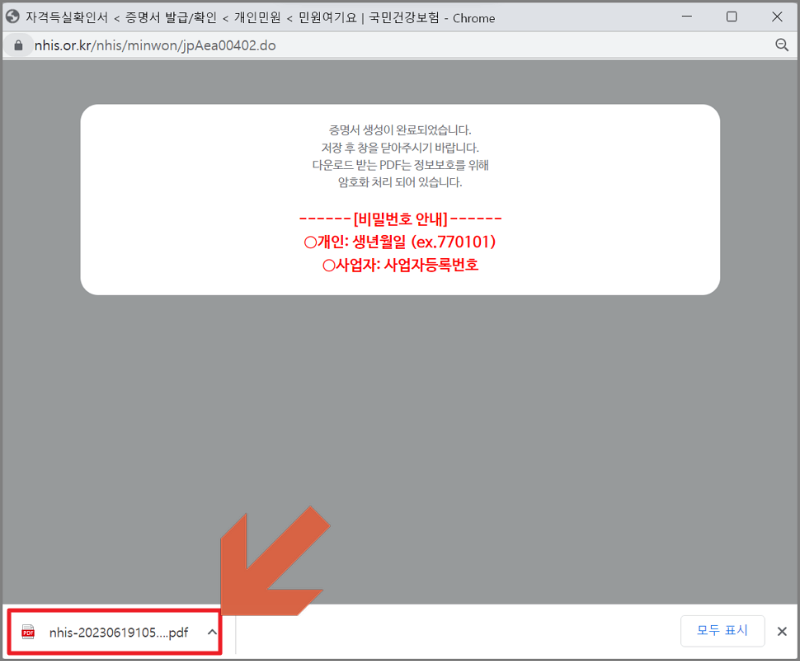Screen dimensions: 800x661
Task: Dismiss the download bar with the X
Action: pos(782,632)
